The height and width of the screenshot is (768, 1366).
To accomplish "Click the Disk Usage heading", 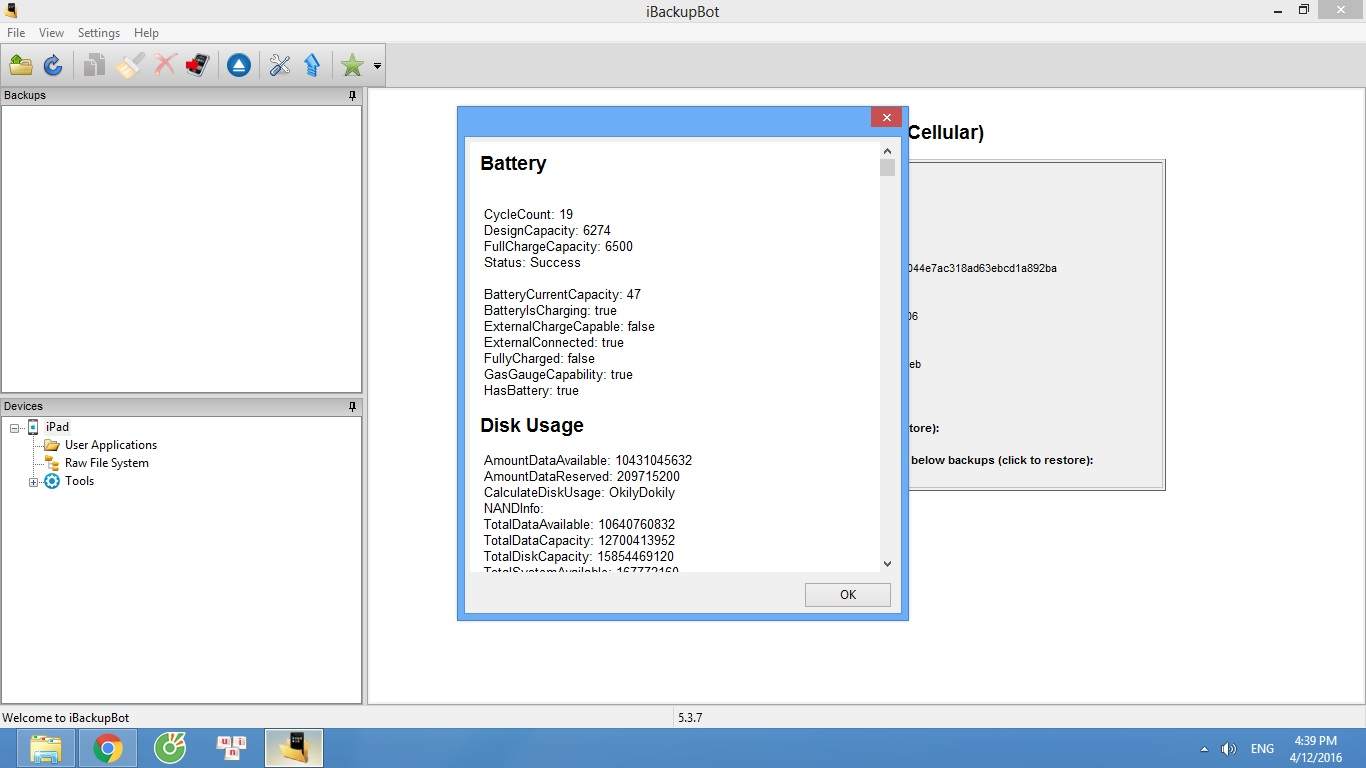I will pos(532,425).
